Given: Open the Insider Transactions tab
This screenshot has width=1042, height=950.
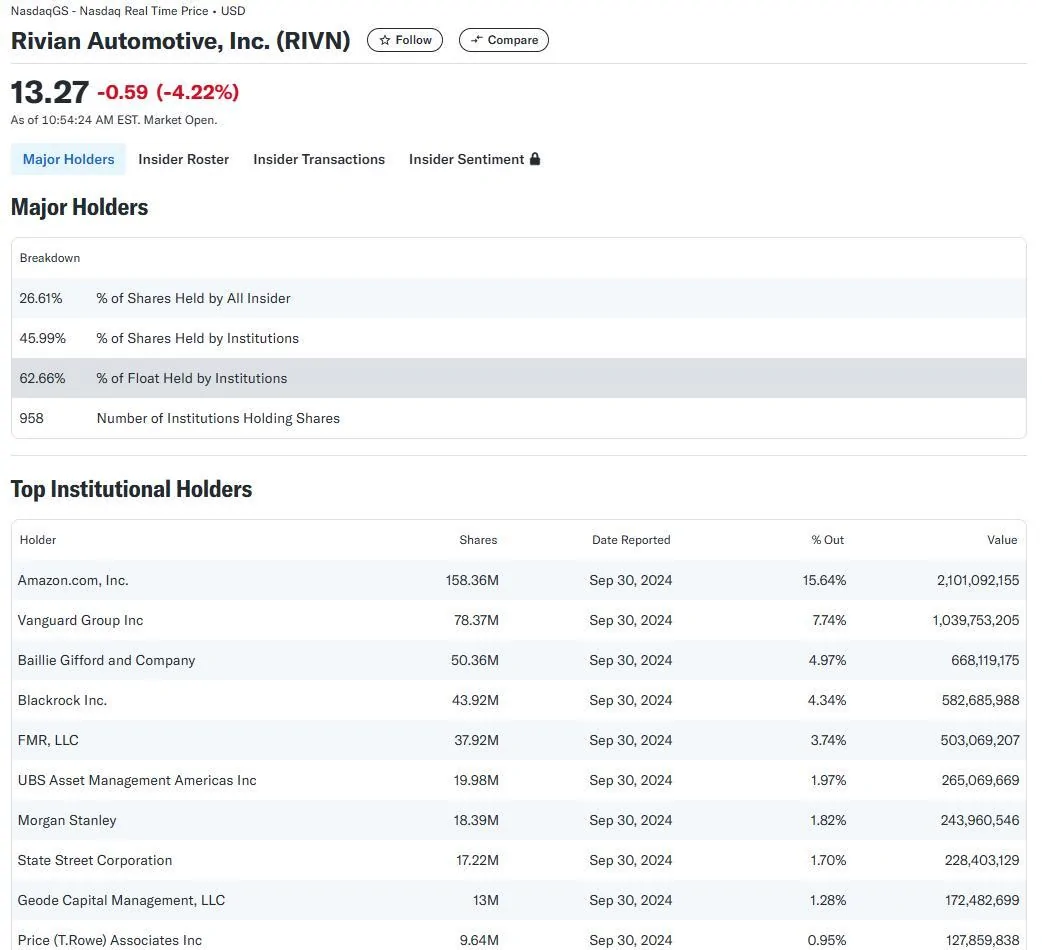Looking at the screenshot, I should 319,159.
